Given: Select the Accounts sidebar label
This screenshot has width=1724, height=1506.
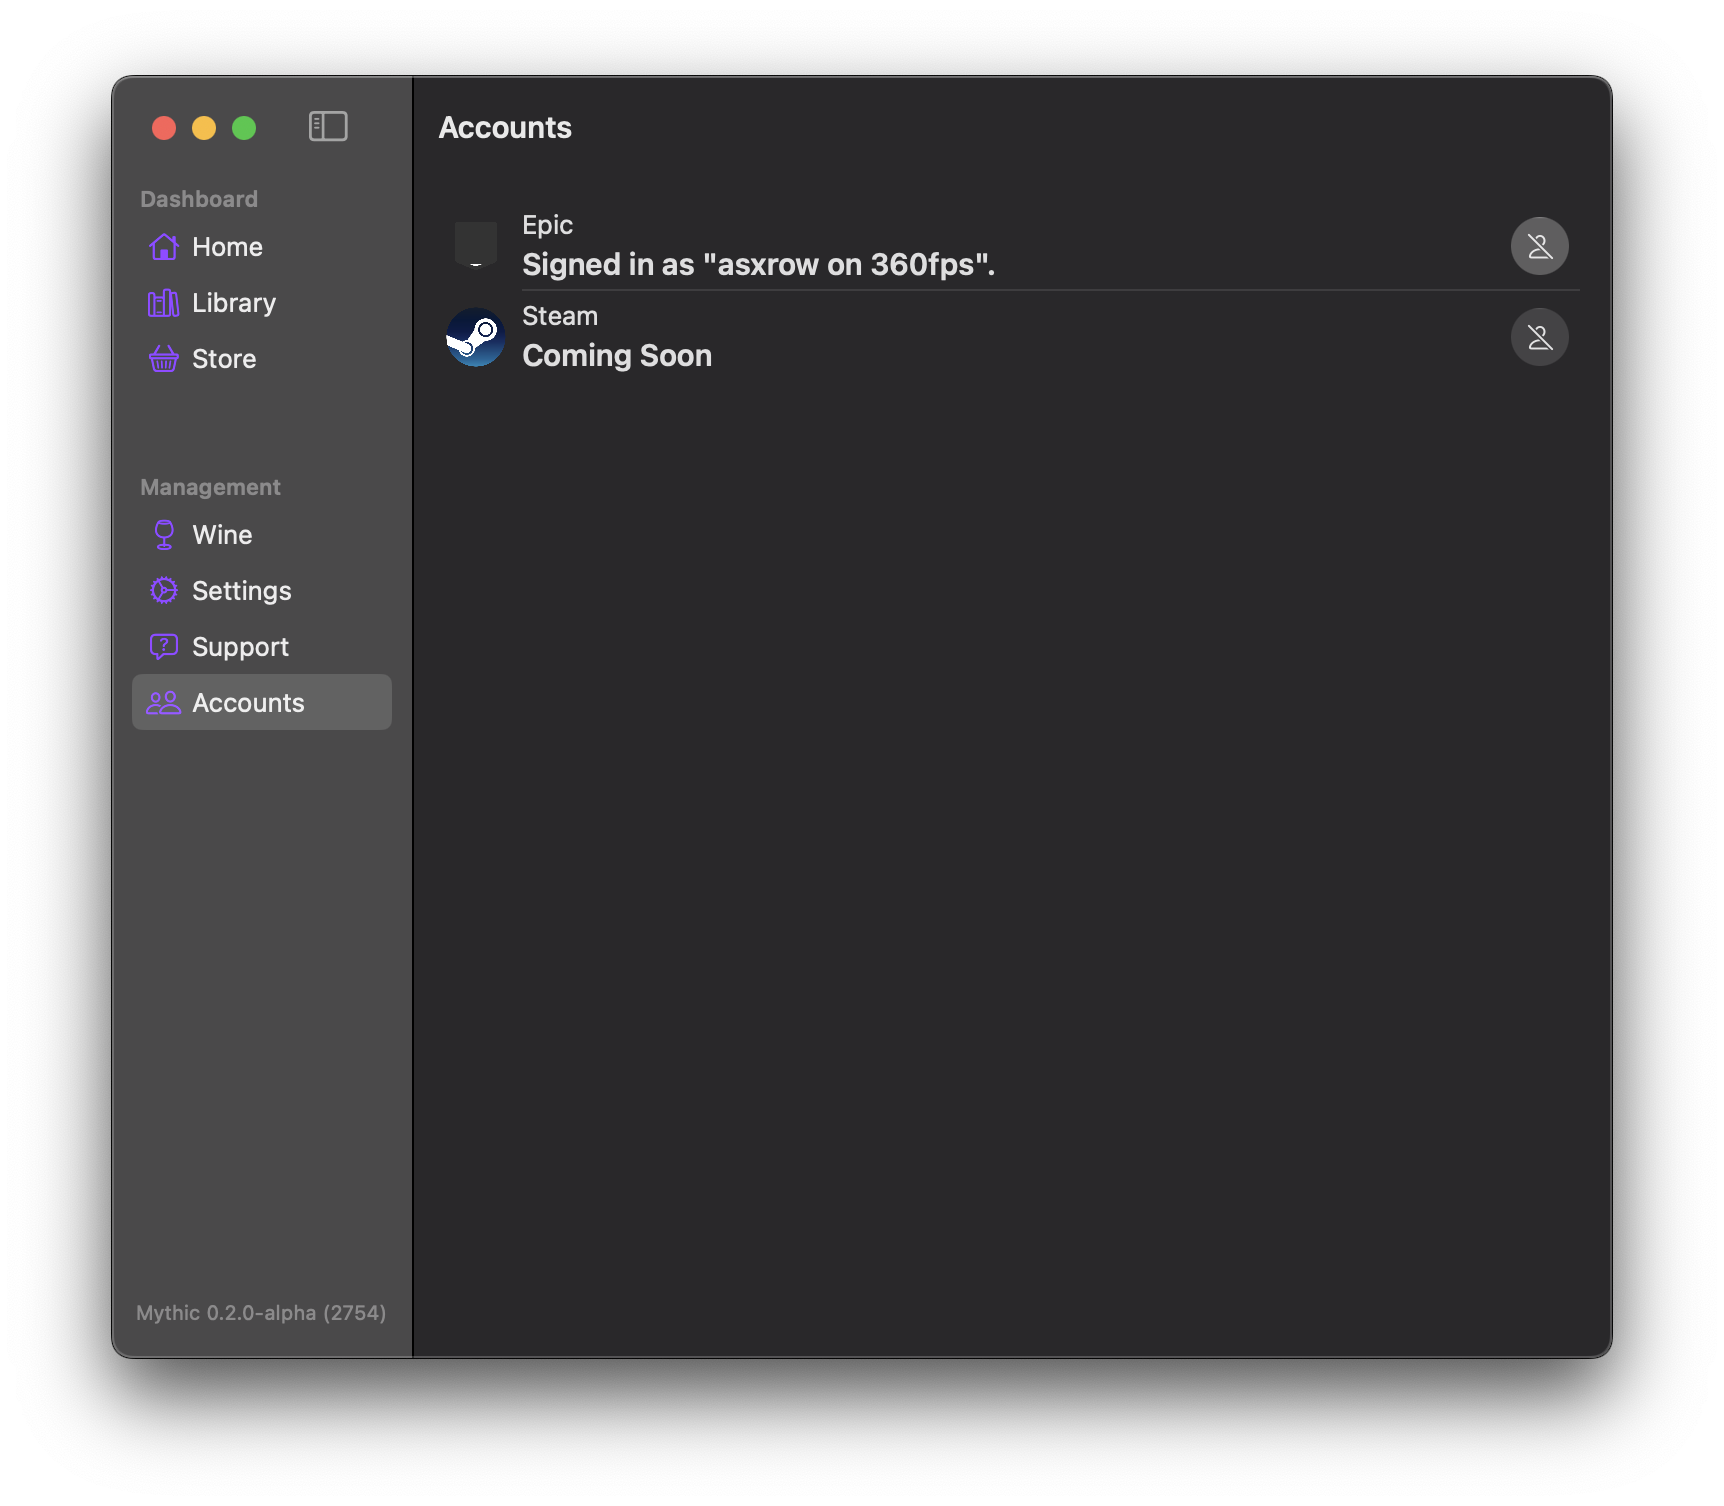Looking at the screenshot, I should [x=248, y=703].
